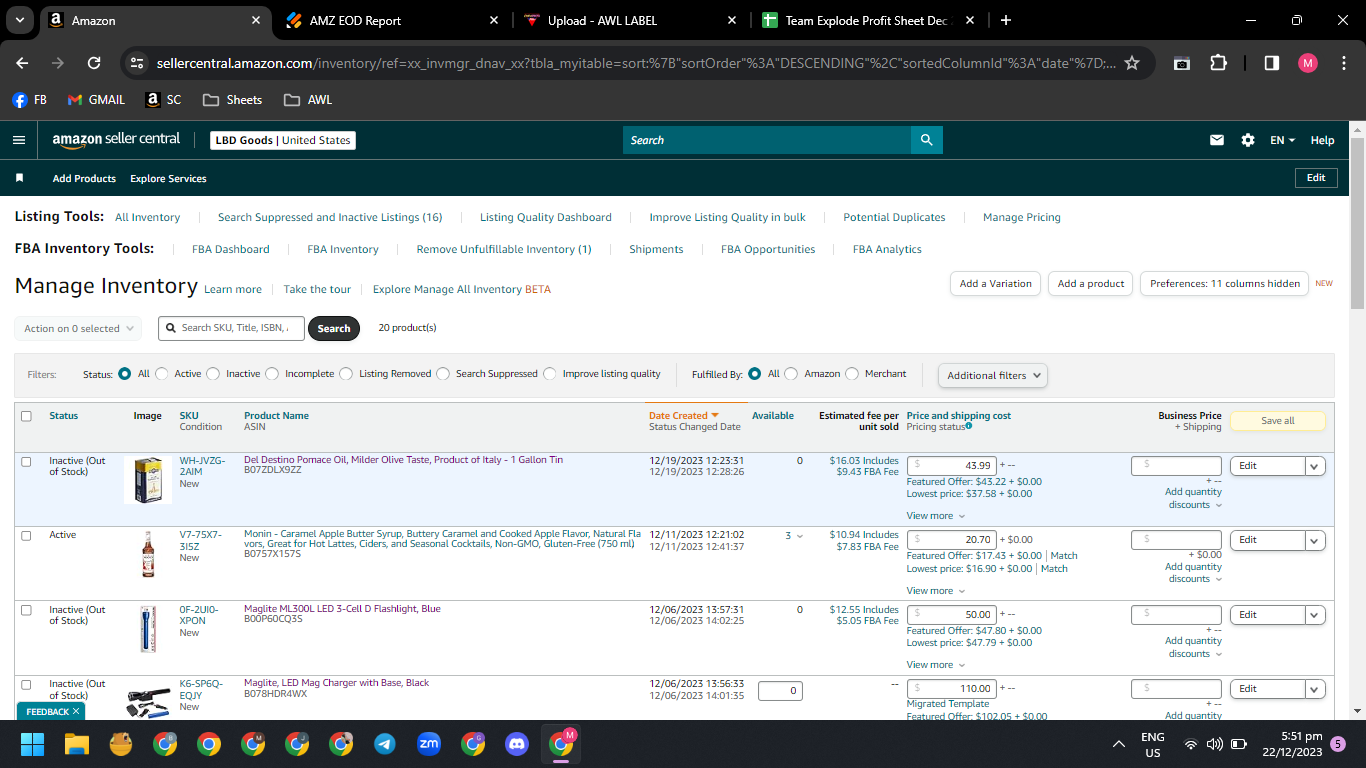Viewport: 1366px width, 768px height.
Task: Open the settings gear icon
Action: pyautogui.click(x=1248, y=140)
